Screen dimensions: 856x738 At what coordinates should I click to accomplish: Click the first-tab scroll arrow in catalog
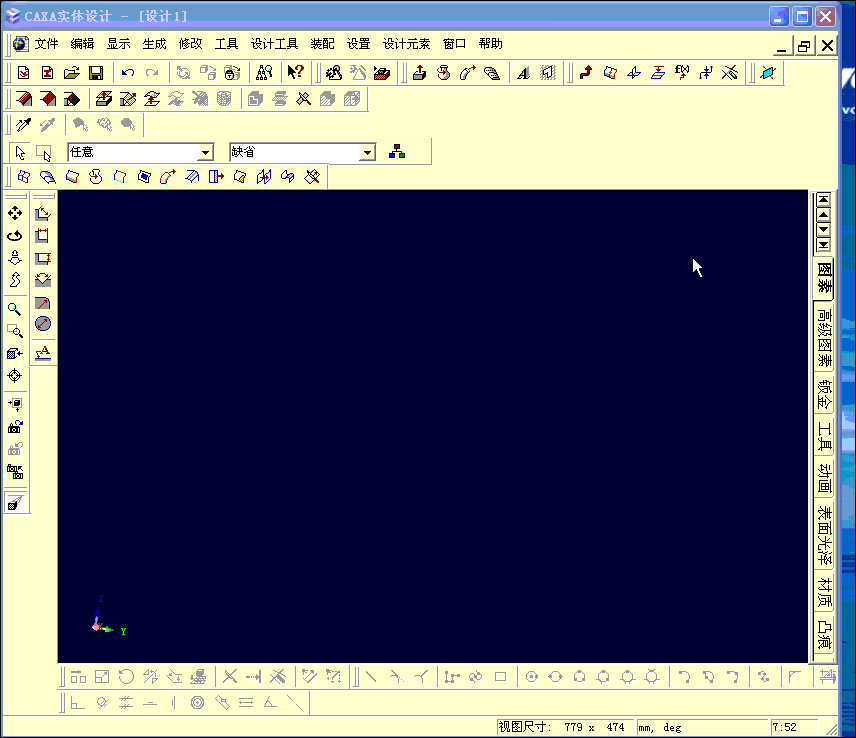pyautogui.click(x=823, y=200)
